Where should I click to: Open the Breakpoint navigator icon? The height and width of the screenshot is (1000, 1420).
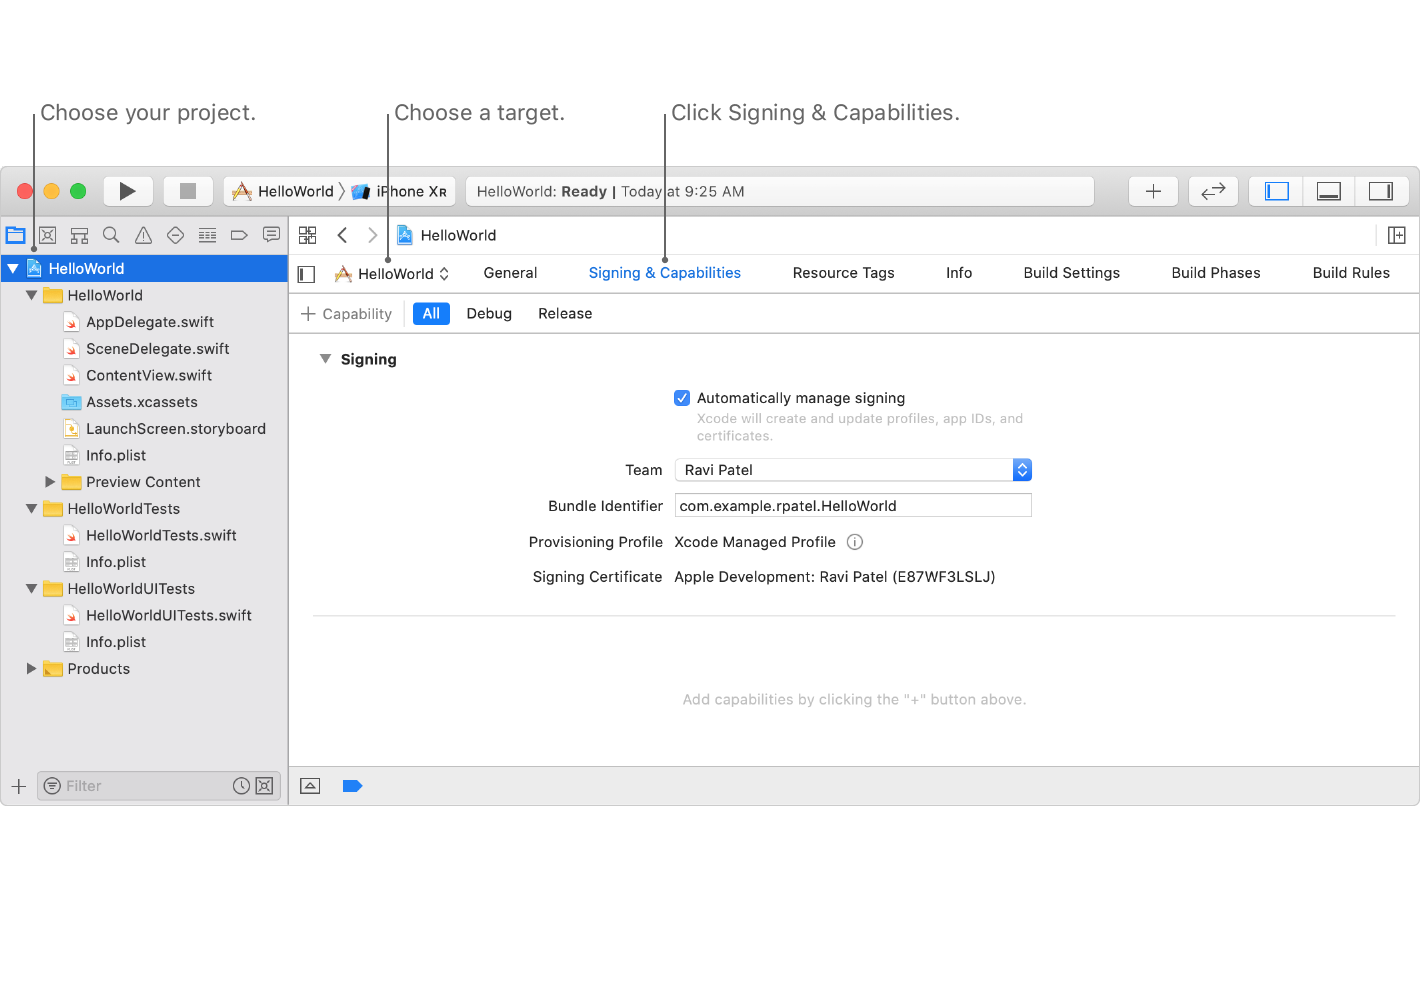[x=239, y=235]
